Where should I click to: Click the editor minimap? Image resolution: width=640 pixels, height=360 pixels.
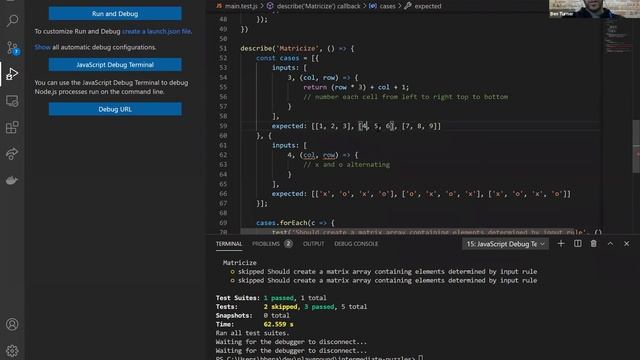(618, 37)
